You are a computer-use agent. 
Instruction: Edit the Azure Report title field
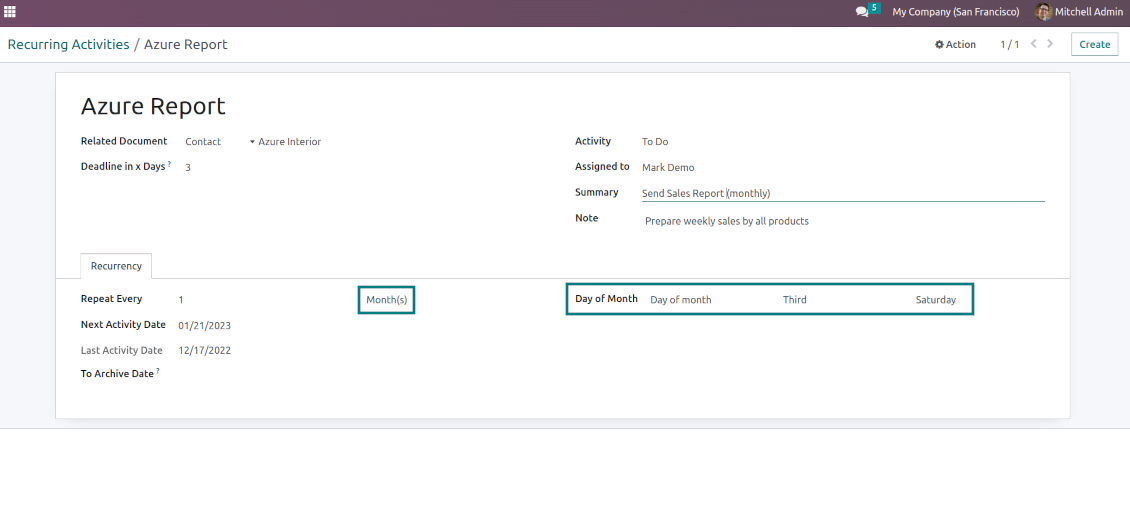pyautogui.click(x=154, y=106)
